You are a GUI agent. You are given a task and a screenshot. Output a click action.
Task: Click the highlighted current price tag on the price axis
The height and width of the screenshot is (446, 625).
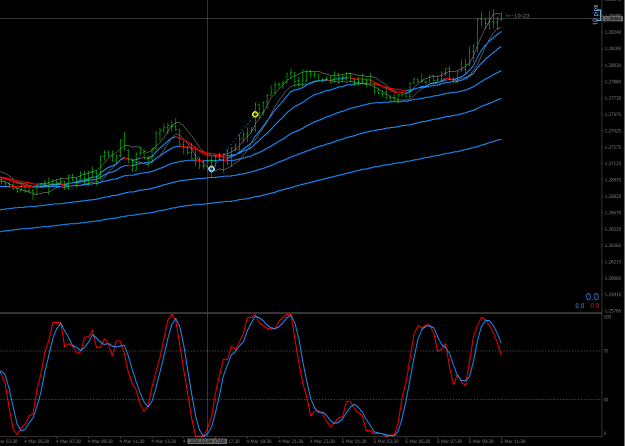click(x=613, y=19)
